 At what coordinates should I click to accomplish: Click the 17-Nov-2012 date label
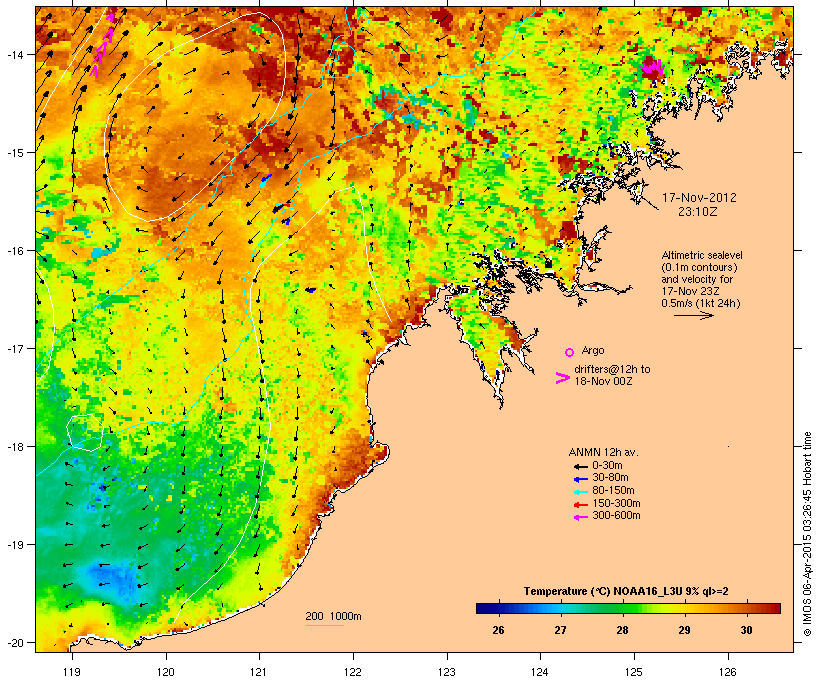699,198
